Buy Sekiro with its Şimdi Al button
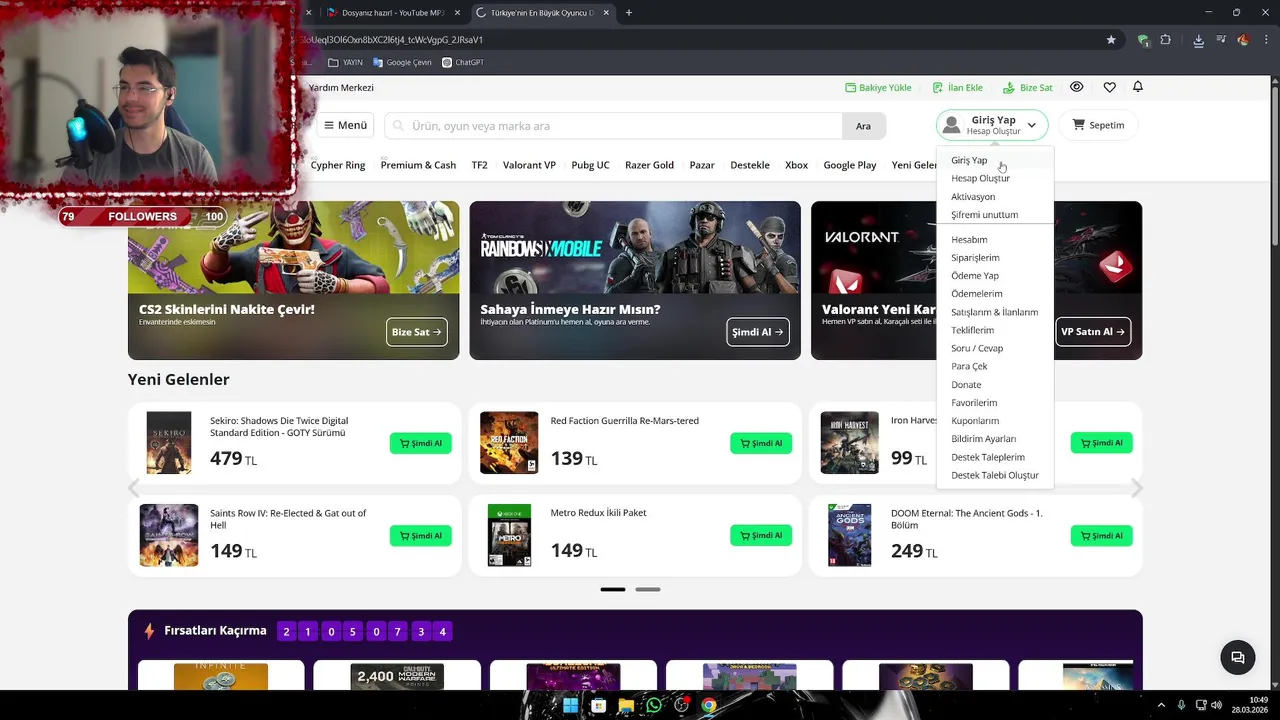 [x=421, y=443]
